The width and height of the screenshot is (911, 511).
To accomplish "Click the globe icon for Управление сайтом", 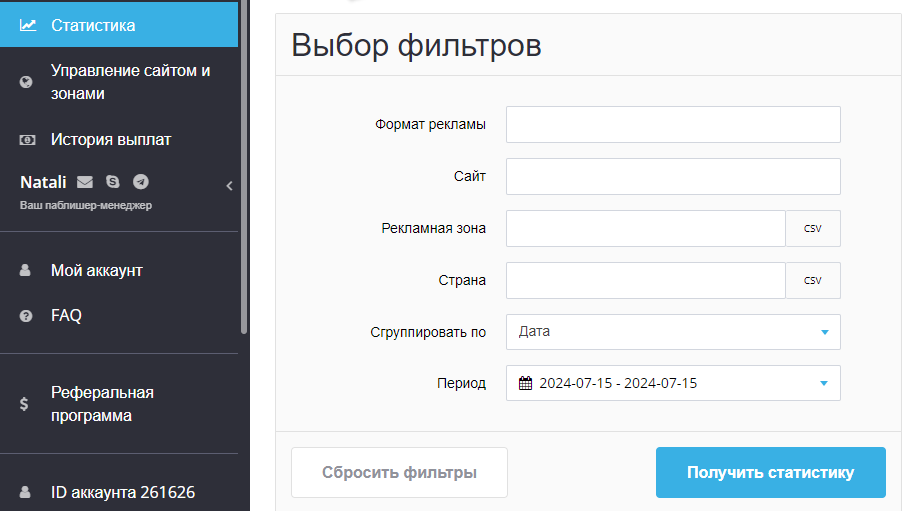I will [x=26, y=82].
